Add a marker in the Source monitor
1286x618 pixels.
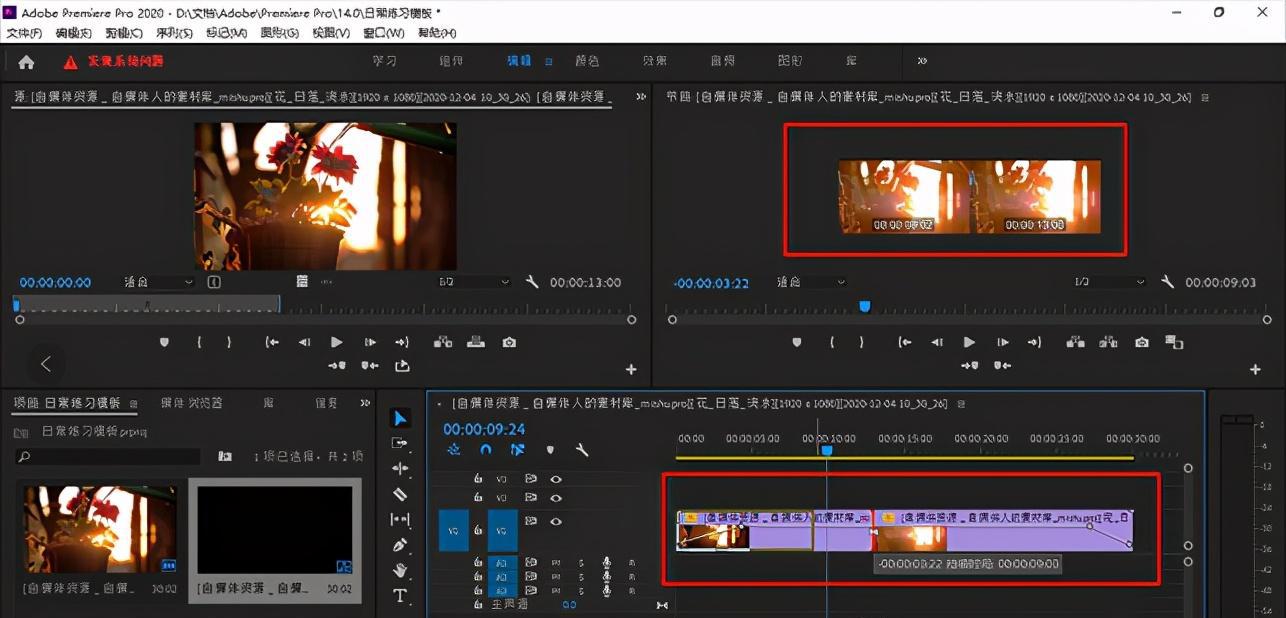coord(164,342)
